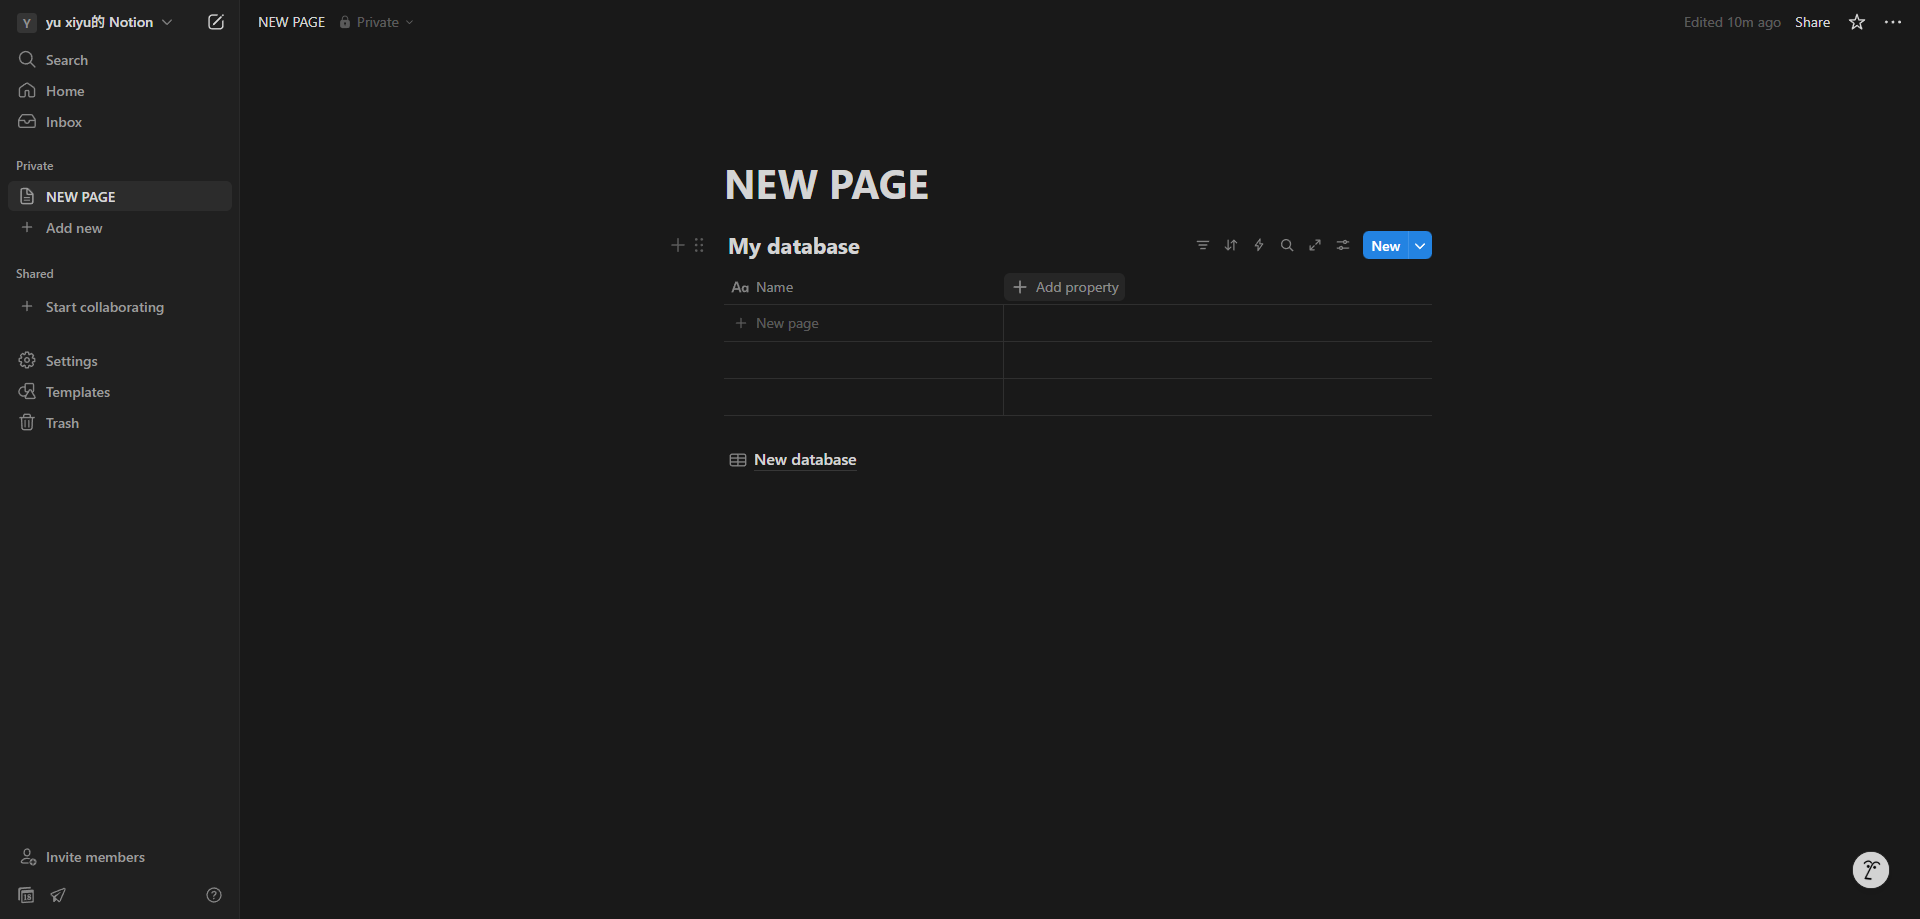1920x919 pixels.
Task: Open the database Sort icon
Action: coord(1231,245)
